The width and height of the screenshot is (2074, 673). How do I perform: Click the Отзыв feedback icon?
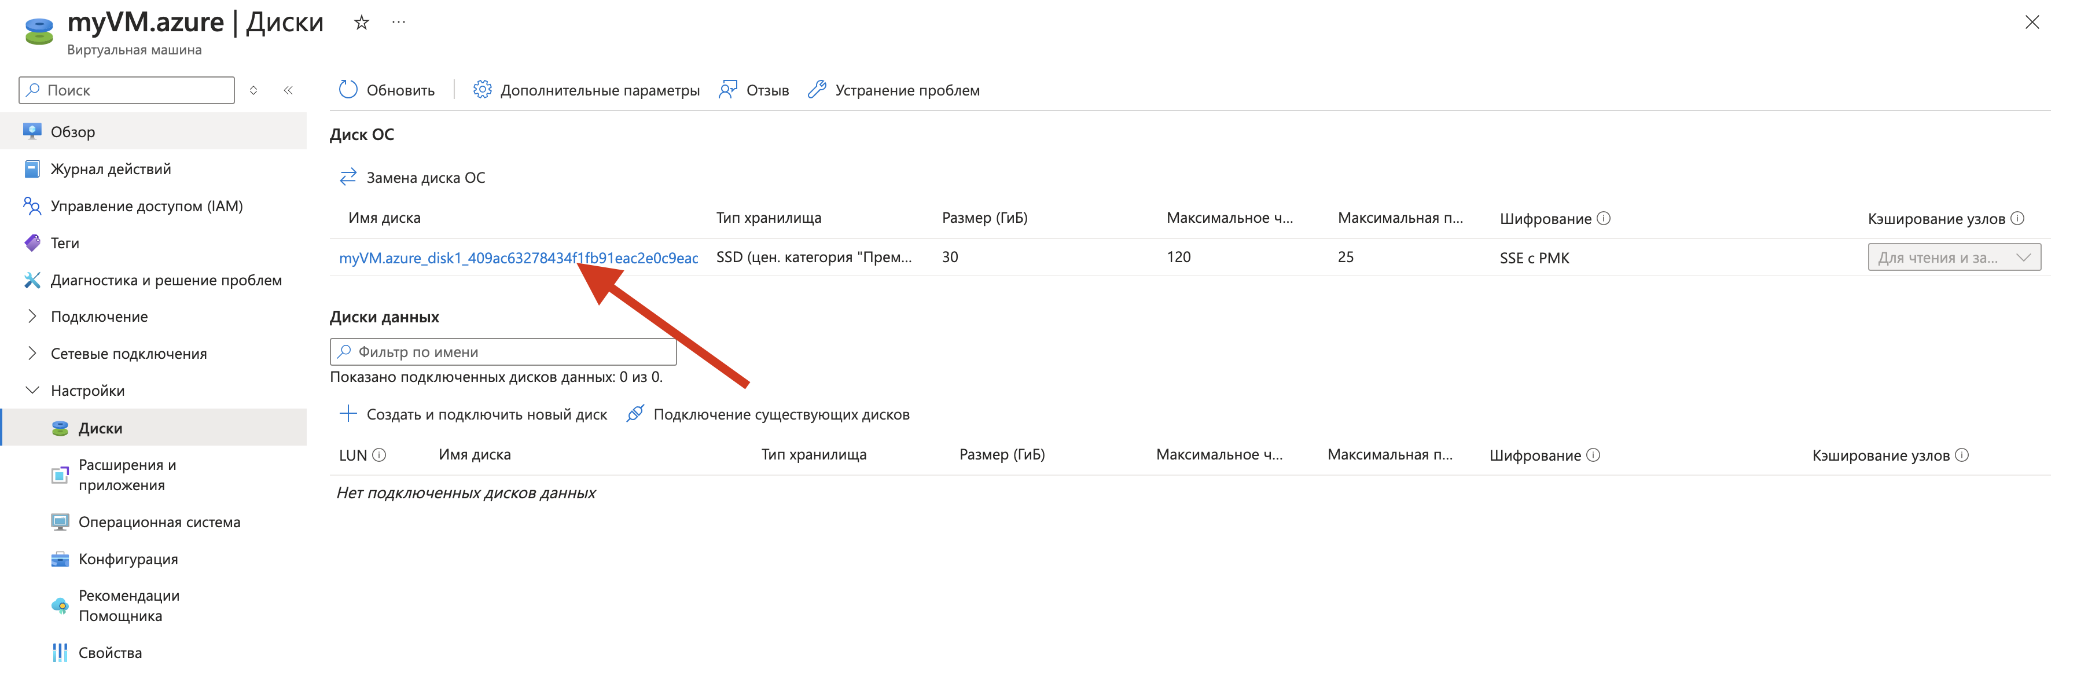point(728,90)
